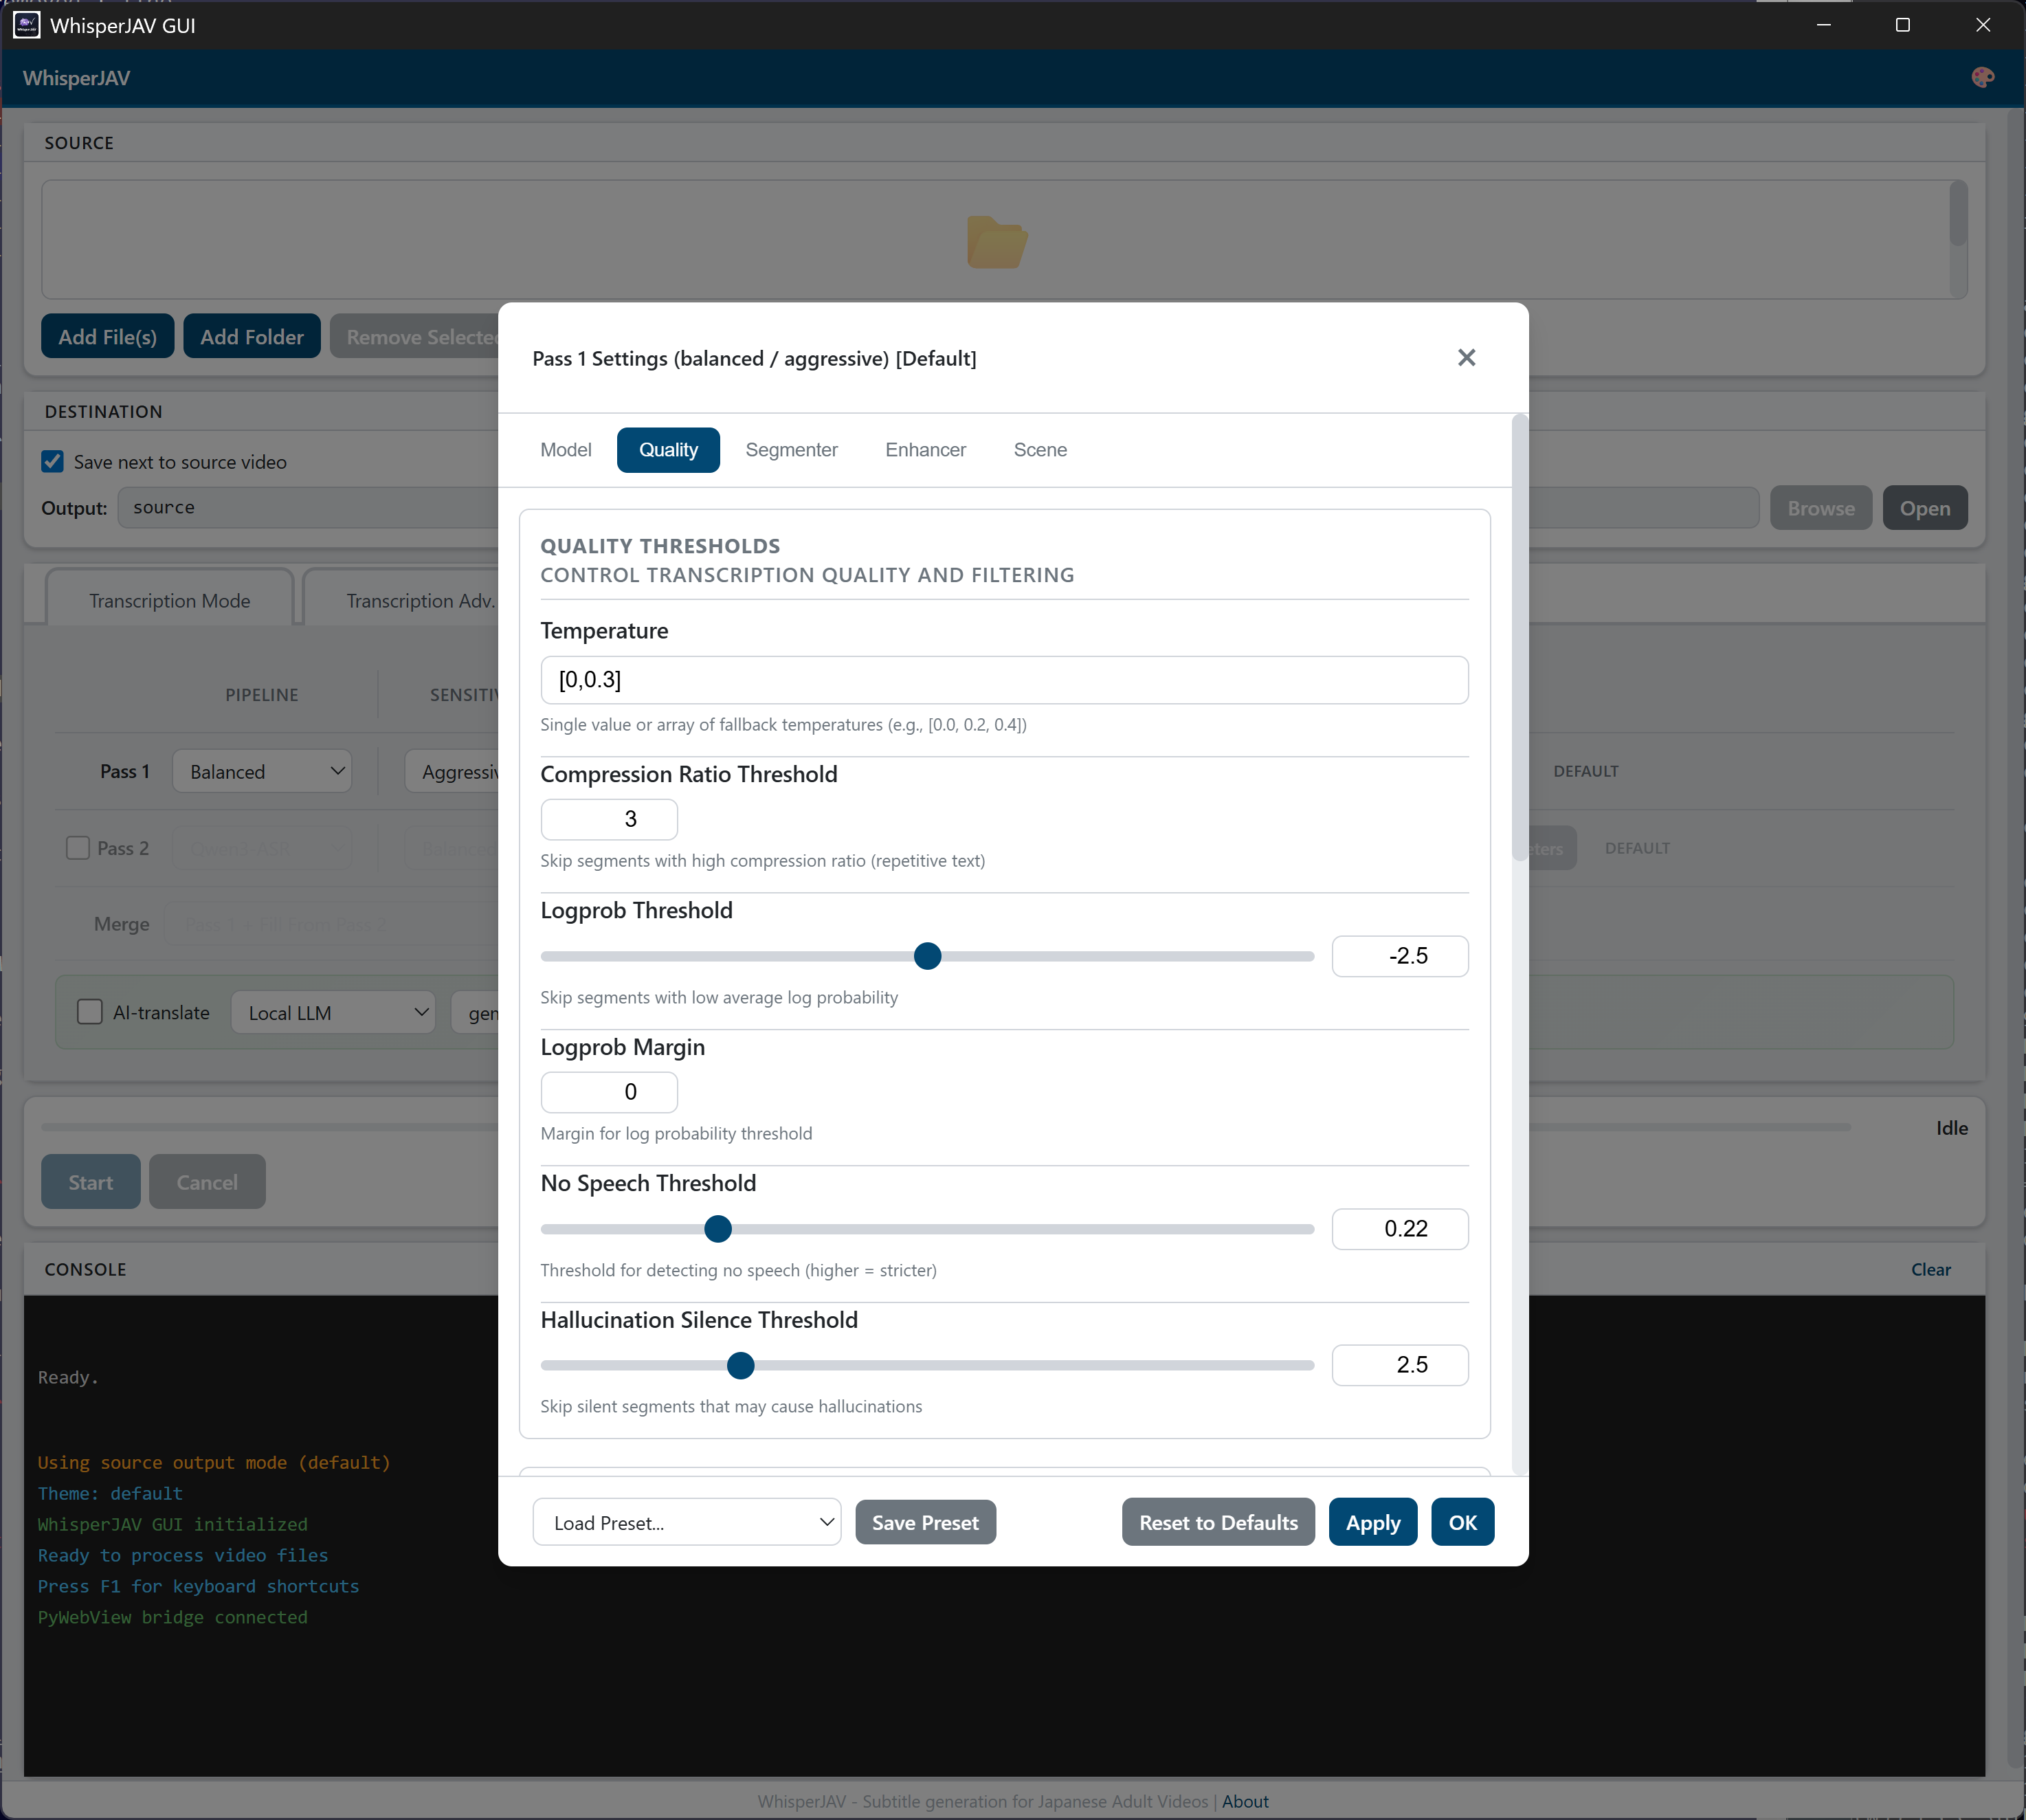This screenshot has width=2026, height=1820.
Task: Switch to the Model tab
Action: click(566, 450)
